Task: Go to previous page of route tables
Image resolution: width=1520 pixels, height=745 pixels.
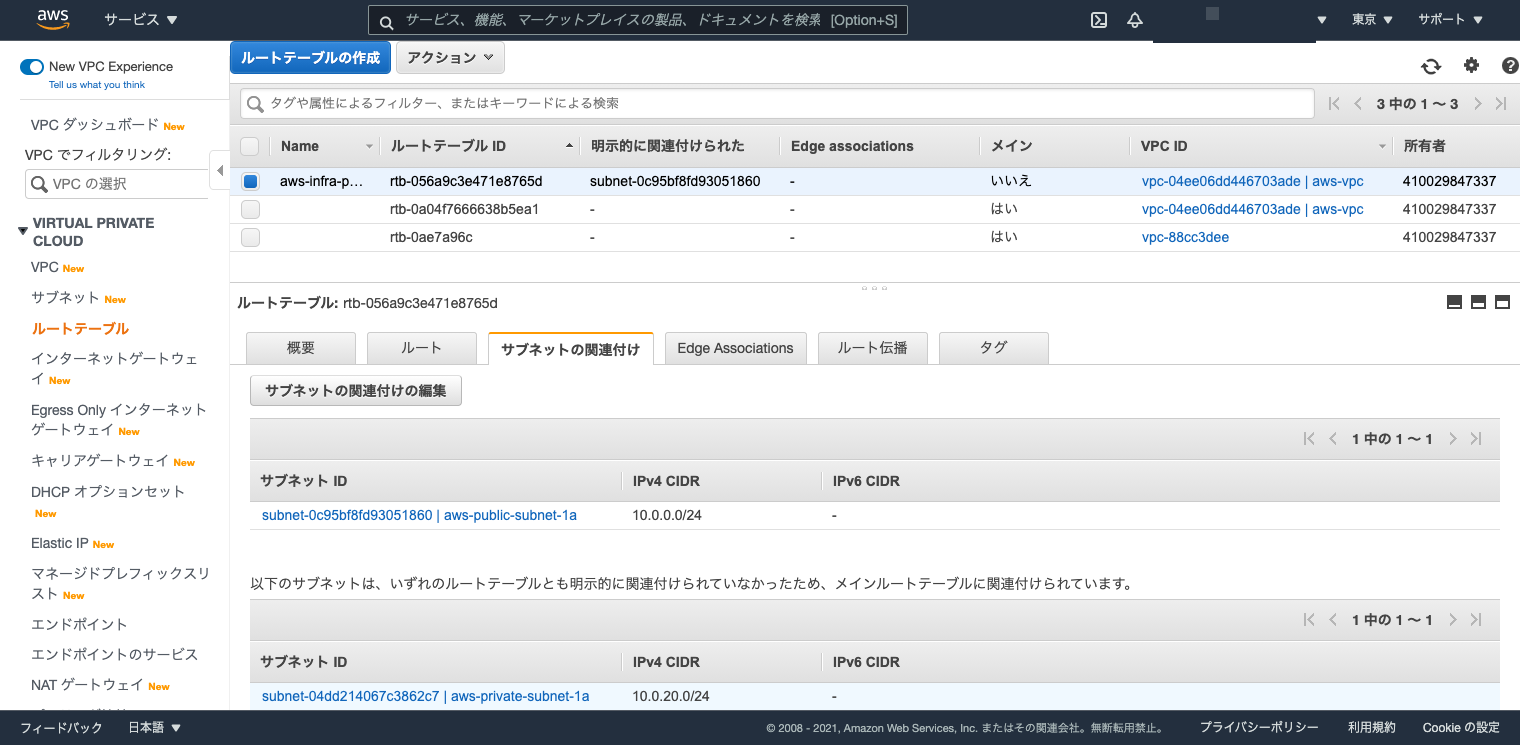Action: 1358,104
